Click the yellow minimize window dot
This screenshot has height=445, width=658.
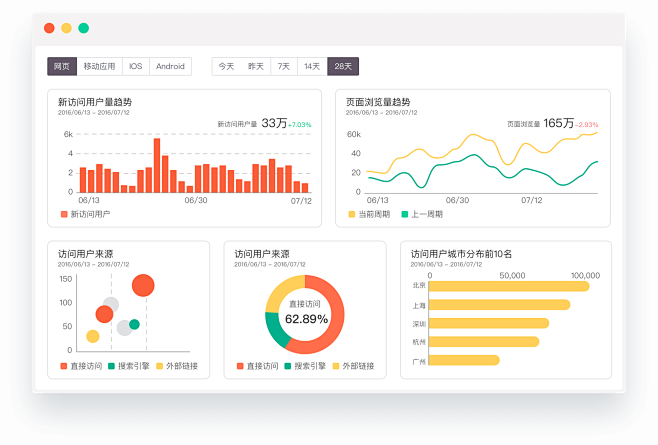pos(66,28)
